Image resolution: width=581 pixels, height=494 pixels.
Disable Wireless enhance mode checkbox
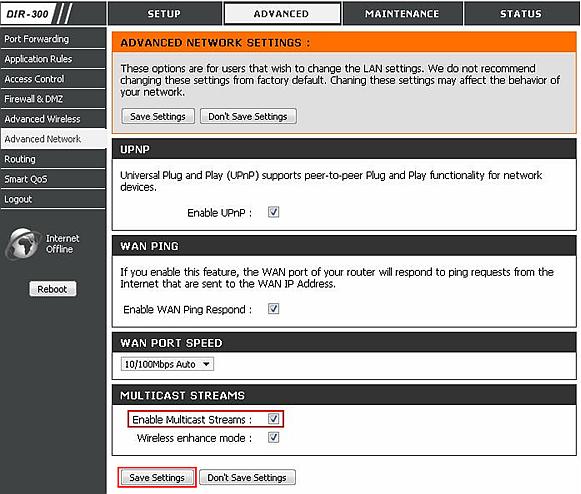(x=273, y=438)
